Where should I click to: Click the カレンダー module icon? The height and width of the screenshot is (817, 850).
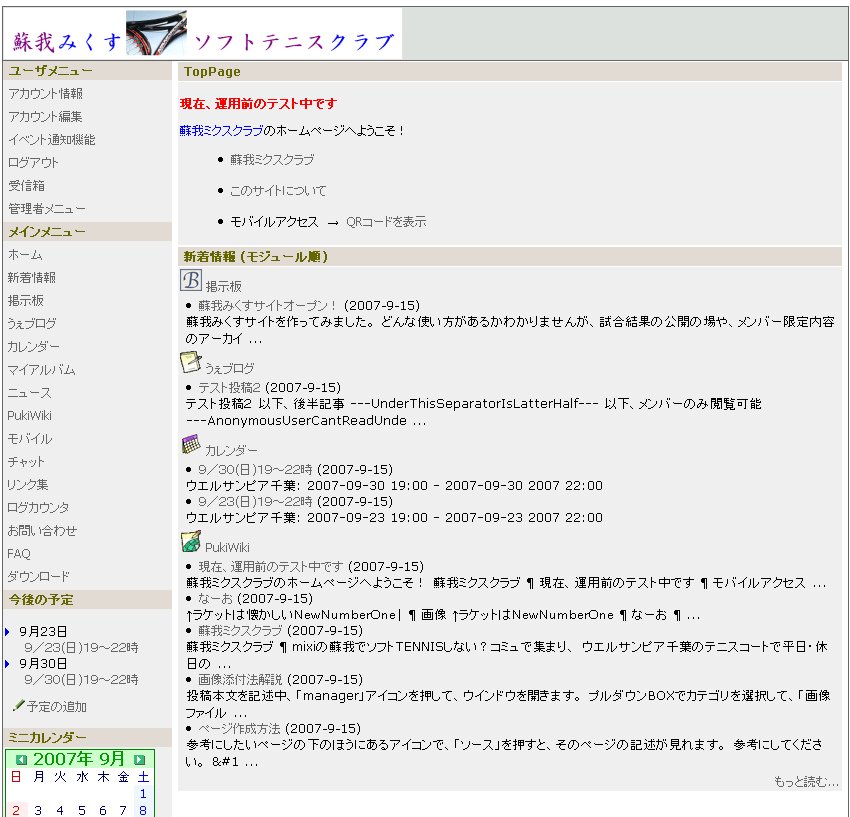[x=190, y=445]
